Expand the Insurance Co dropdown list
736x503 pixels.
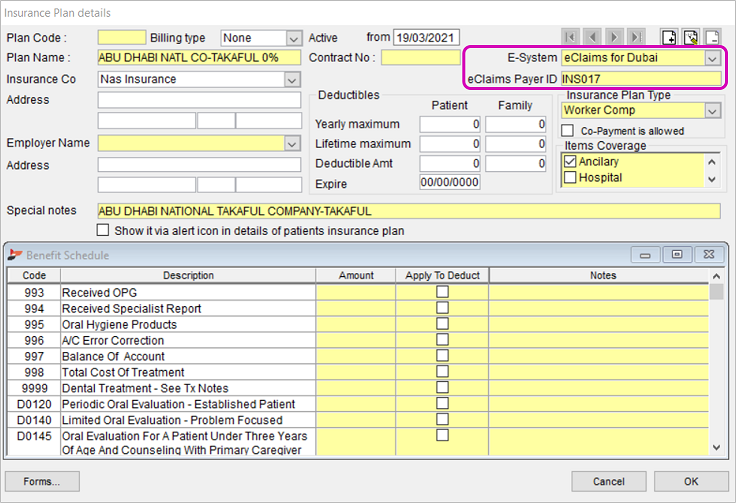293,79
